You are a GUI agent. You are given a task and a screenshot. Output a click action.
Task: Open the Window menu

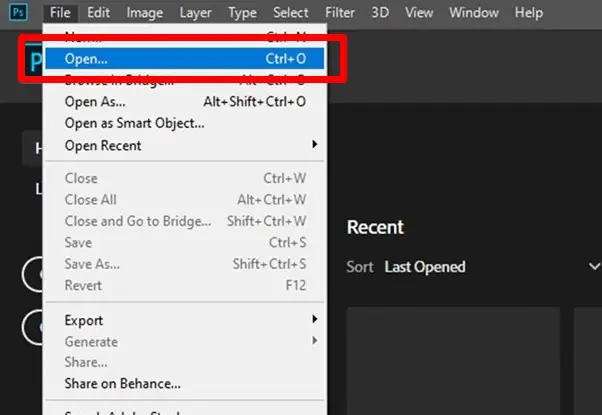click(474, 13)
